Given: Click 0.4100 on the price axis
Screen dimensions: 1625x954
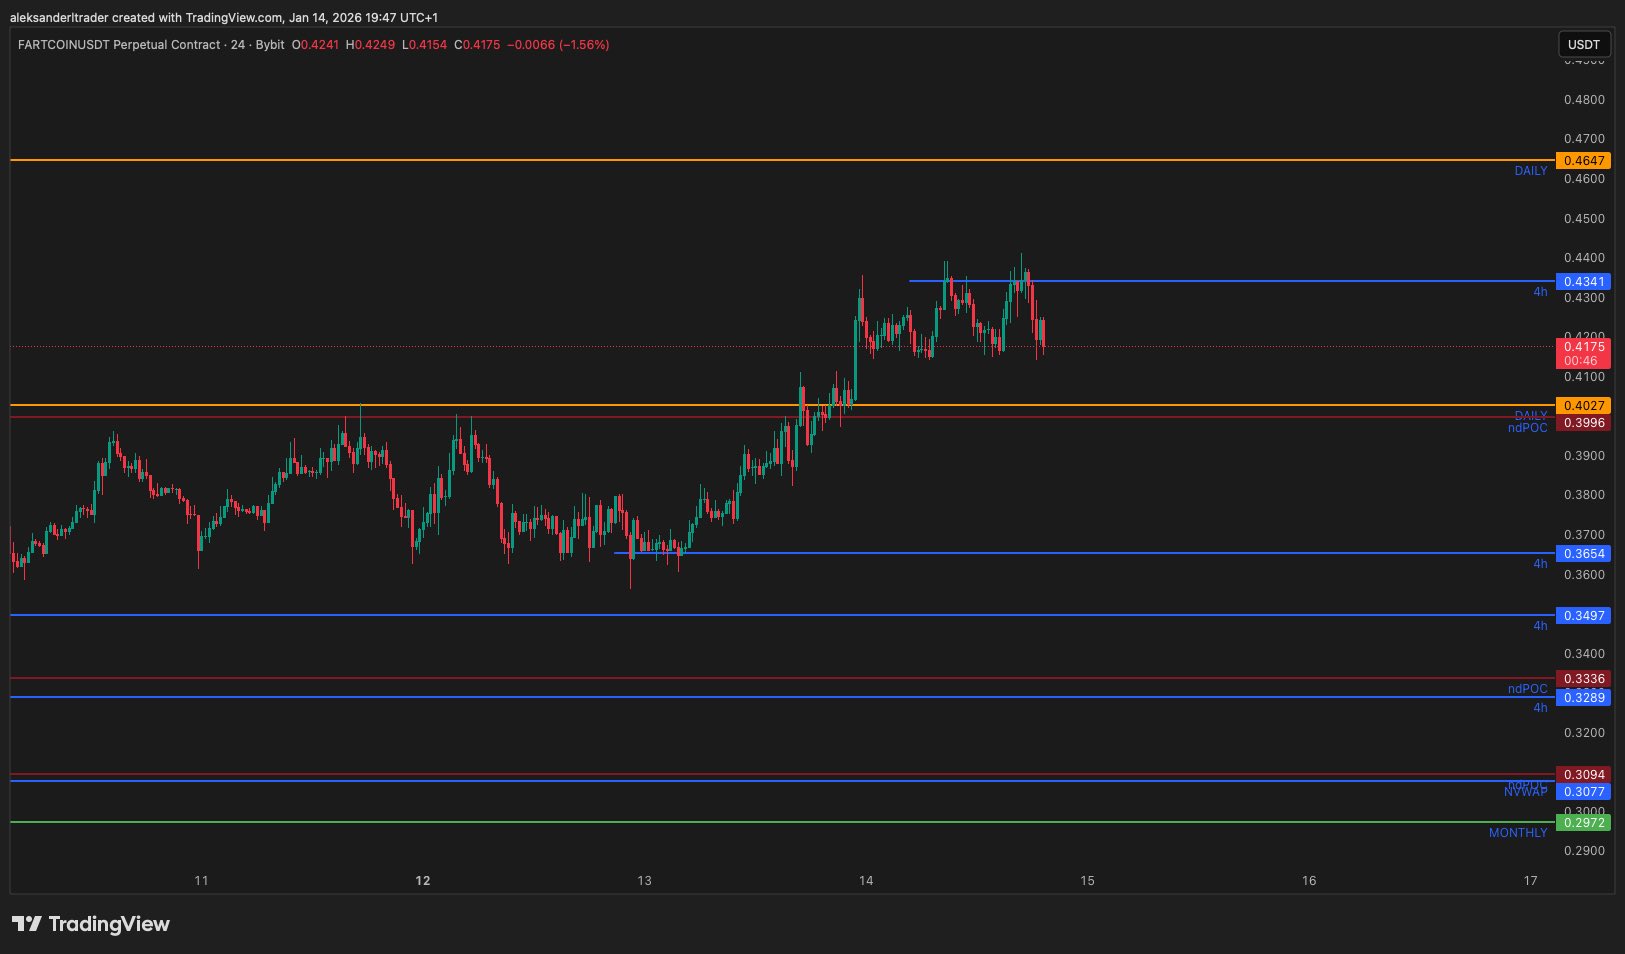Looking at the screenshot, I should [x=1584, y=377].
